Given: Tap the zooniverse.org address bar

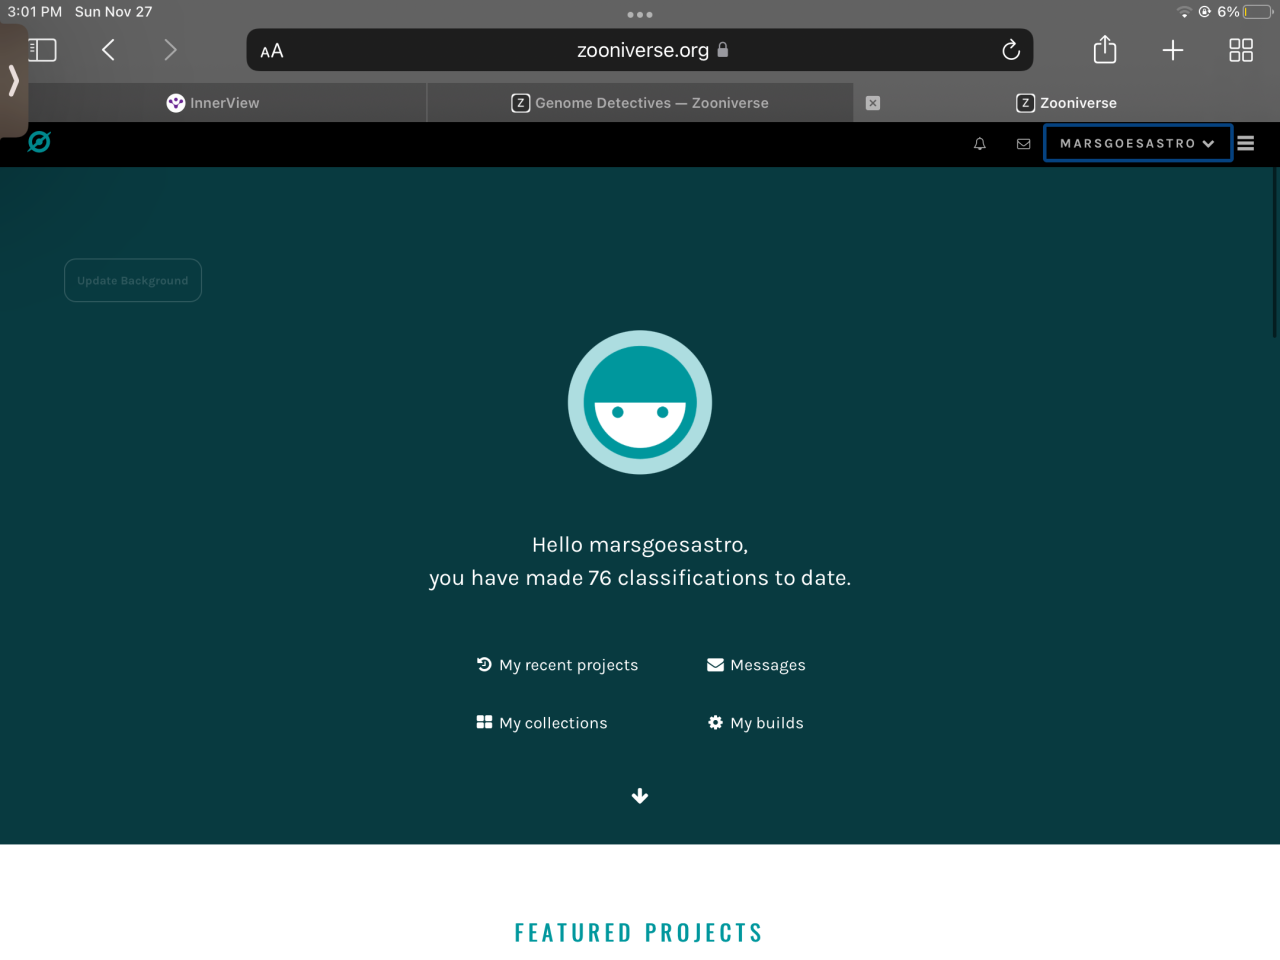Looking at the screenshot, I should click(640, 50).
